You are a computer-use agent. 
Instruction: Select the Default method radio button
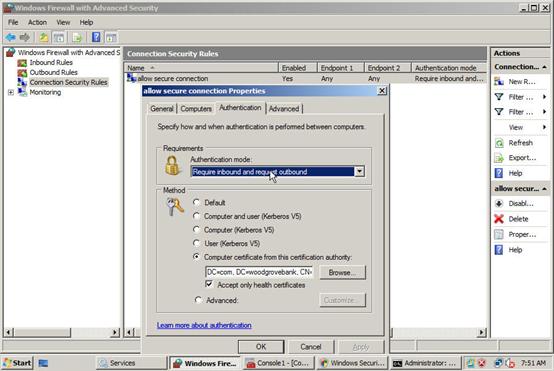[196, 202]
